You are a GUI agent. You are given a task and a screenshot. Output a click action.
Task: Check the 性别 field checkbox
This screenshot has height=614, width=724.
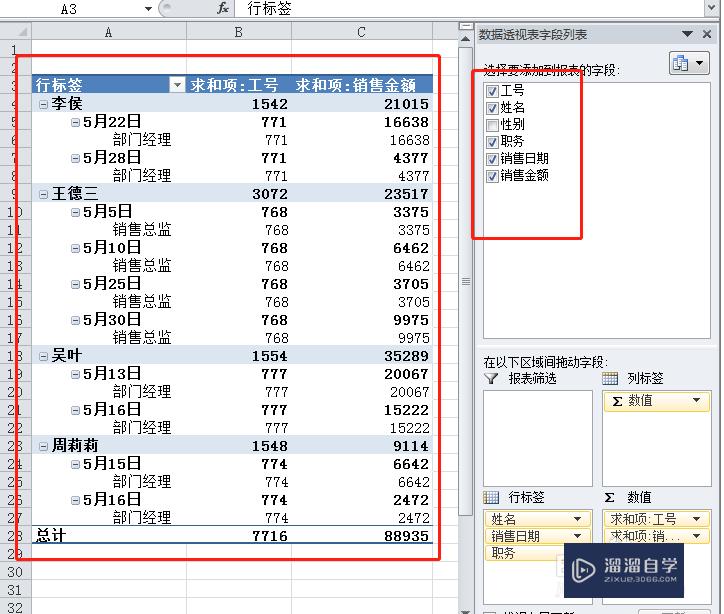click(492, 125)
